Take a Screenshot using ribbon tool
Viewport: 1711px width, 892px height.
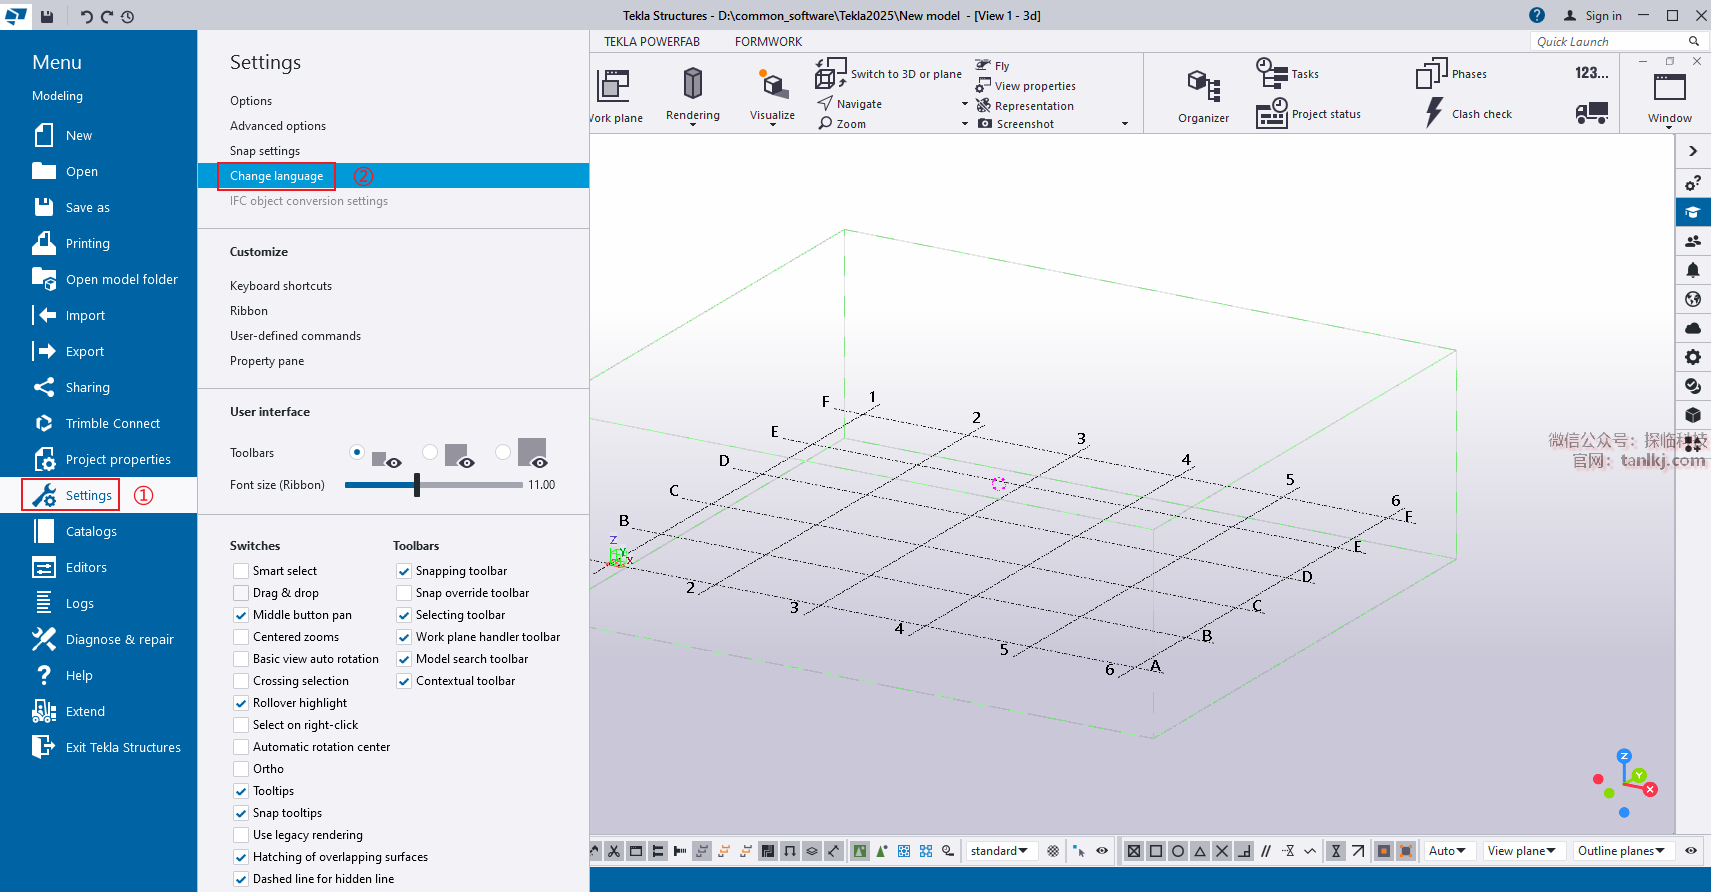tap(1024, 124)
